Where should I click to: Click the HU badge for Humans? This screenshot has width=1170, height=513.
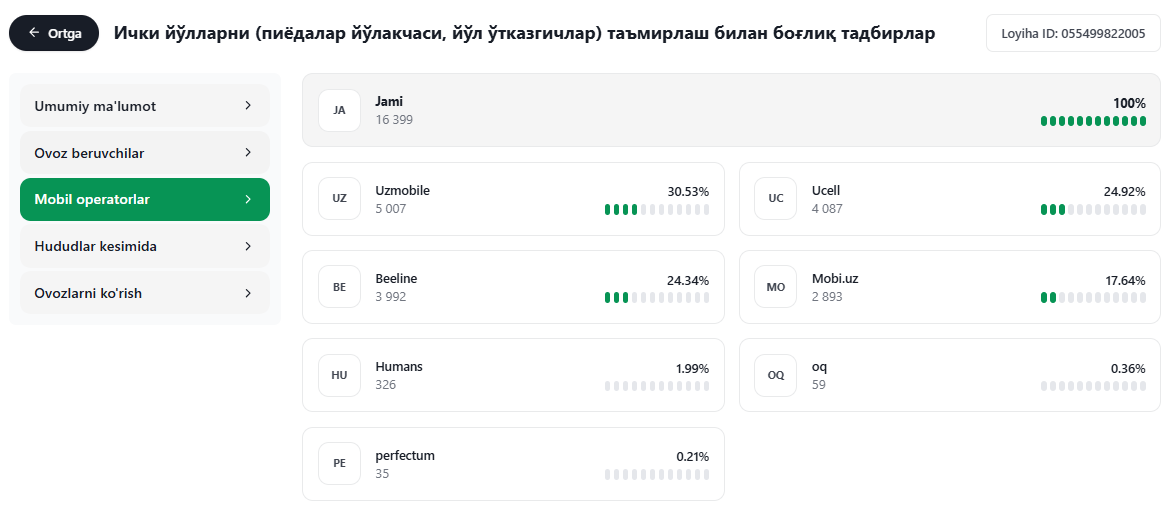340,375
